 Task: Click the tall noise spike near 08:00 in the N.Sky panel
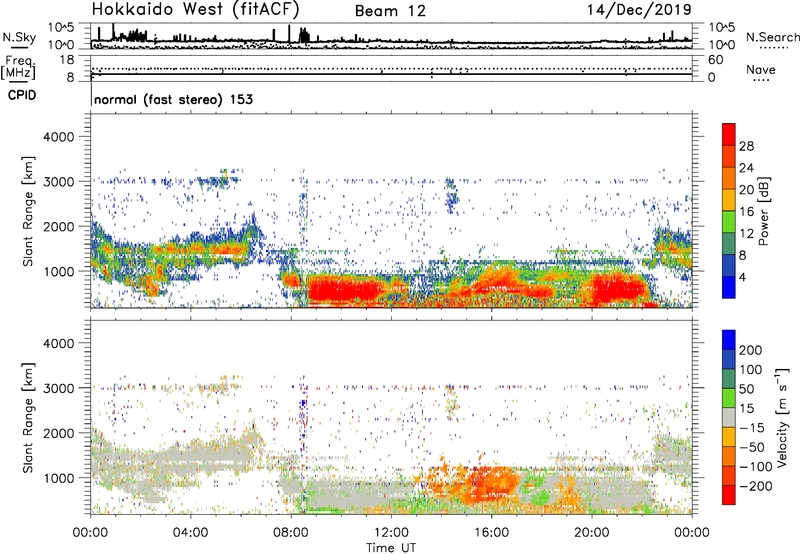click(x=289, y=34)
